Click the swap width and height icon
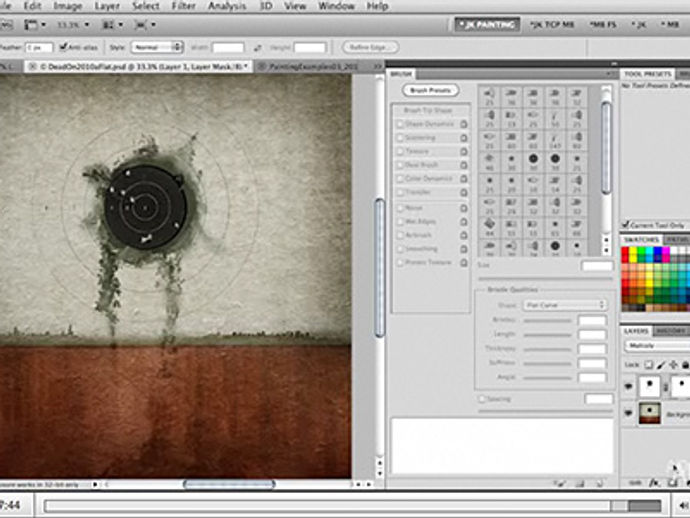Viewport: 690px width, 518px height. pos(257,48)
